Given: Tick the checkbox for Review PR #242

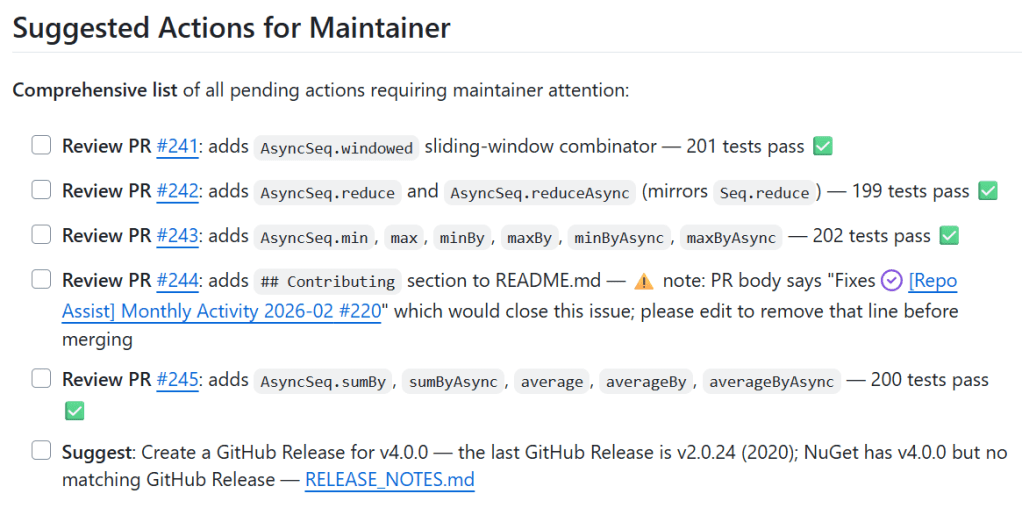Looking at the screenshot, I should pos(41,190).
